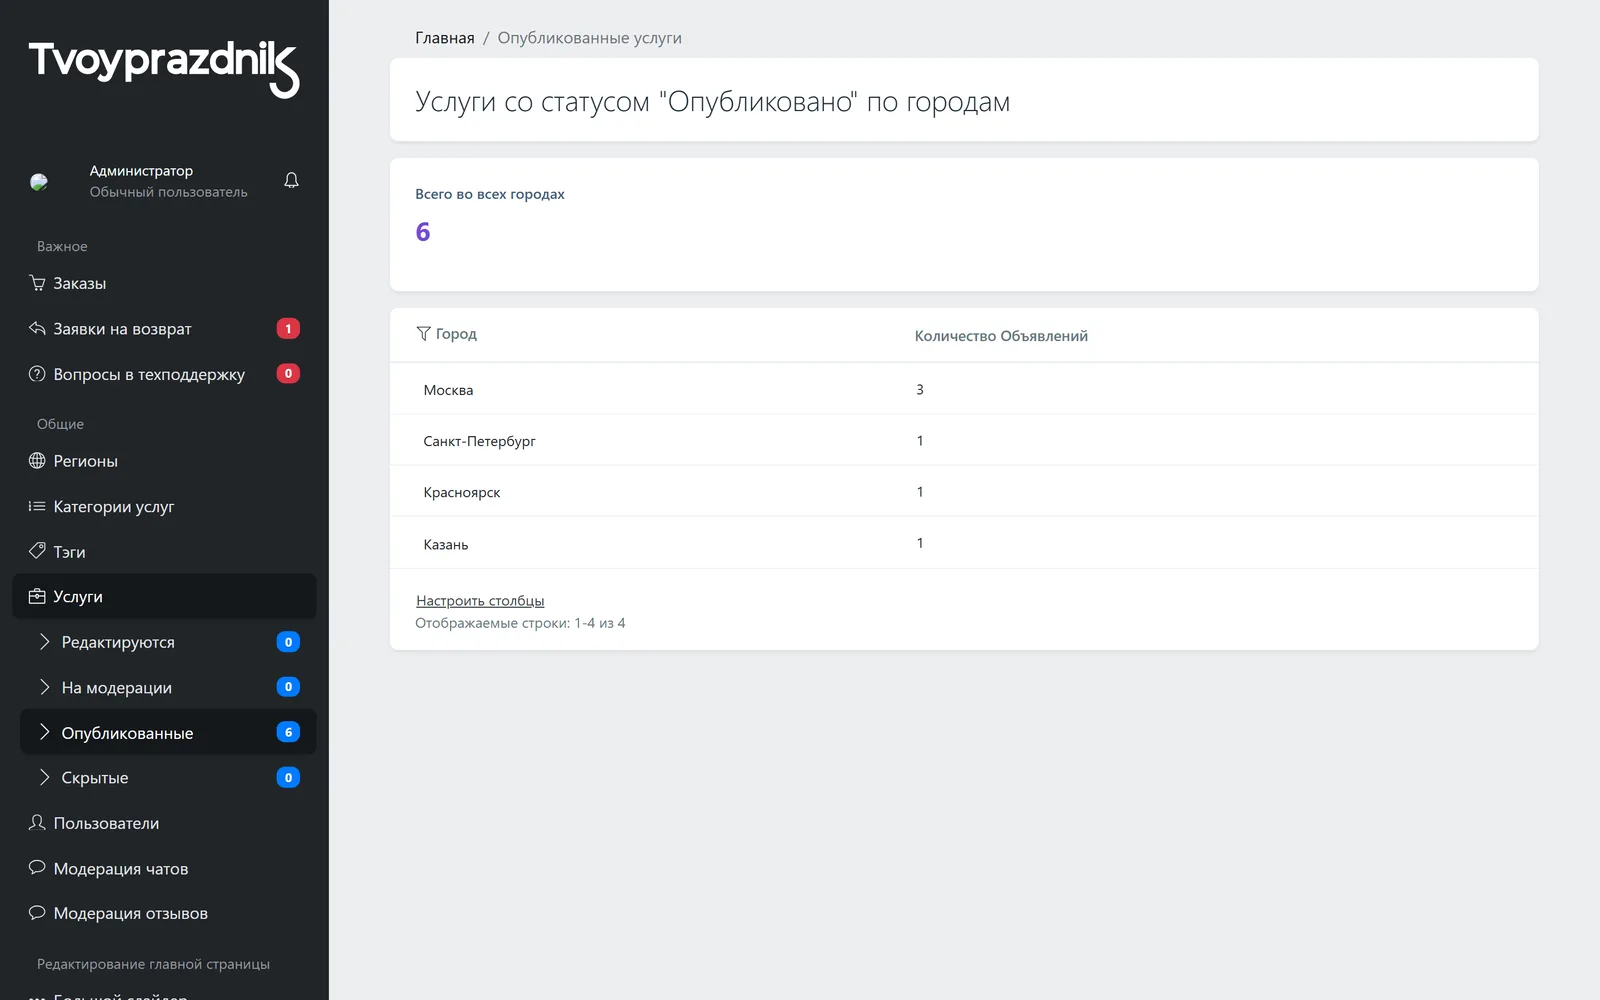1600x1000 pixels.
Task: Expand the На модерации chevron
Action: (44, 687)
